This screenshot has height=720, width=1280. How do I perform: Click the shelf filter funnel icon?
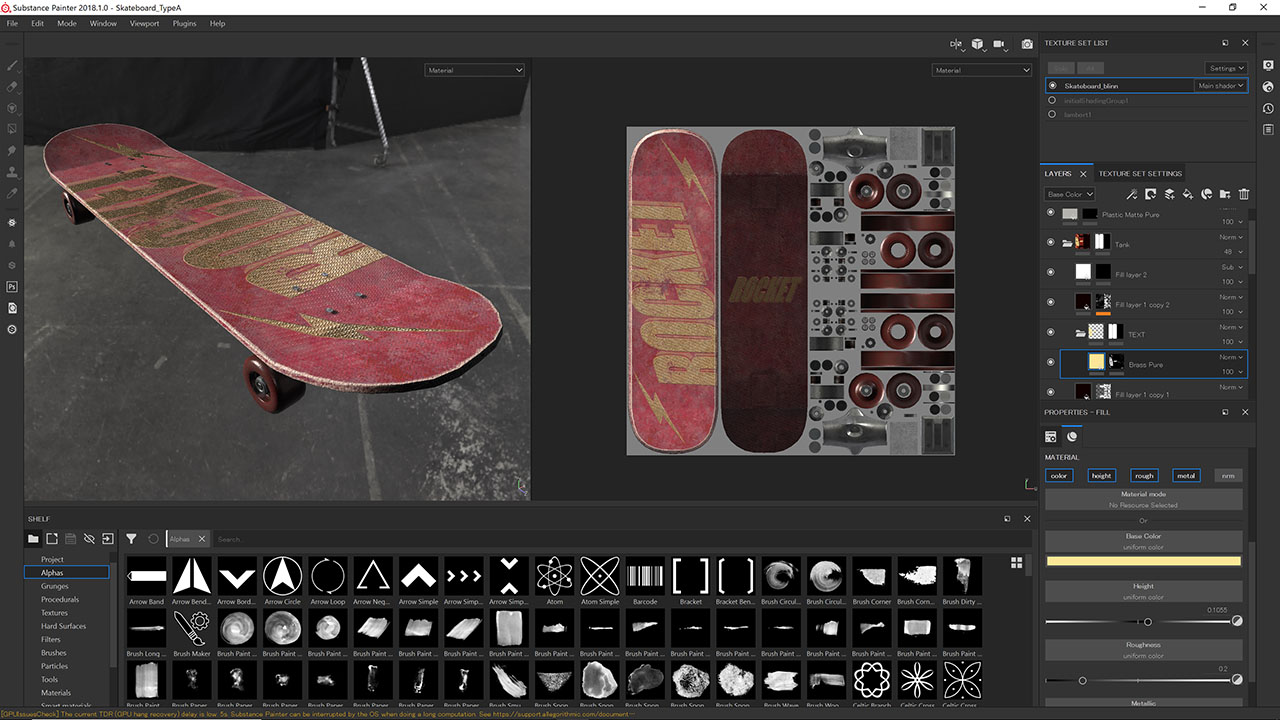click(131, 539)
